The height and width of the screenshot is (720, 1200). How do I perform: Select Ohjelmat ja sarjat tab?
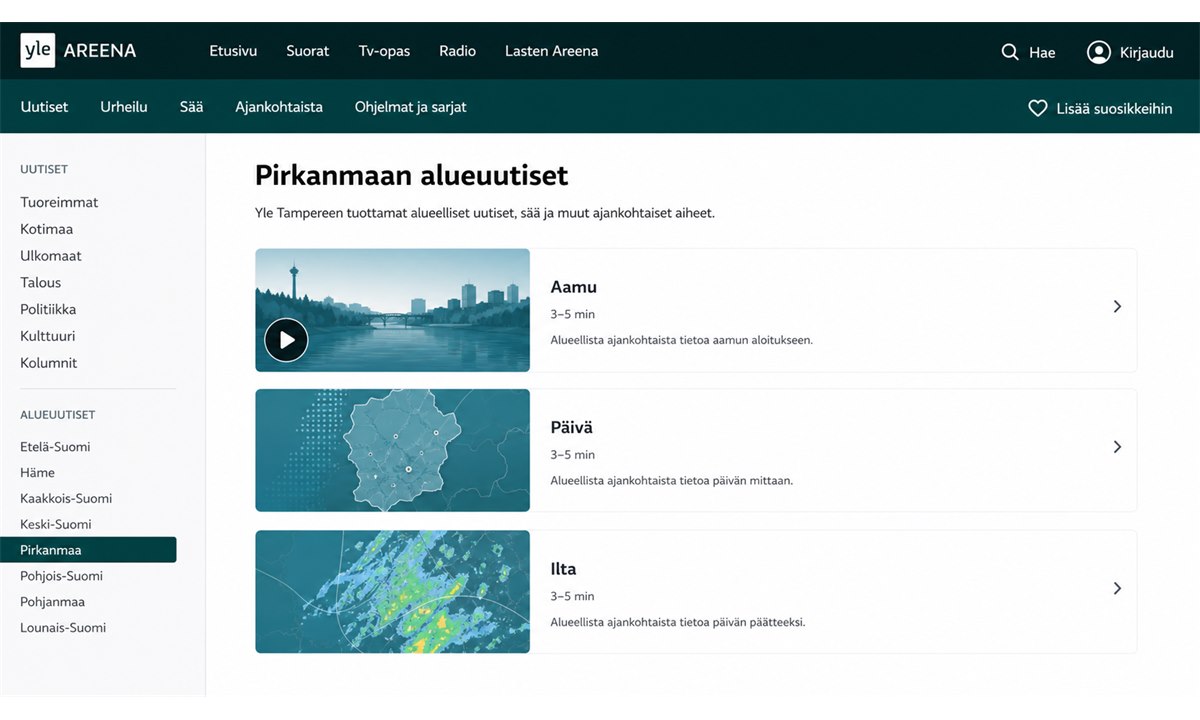tap(410, 107)
